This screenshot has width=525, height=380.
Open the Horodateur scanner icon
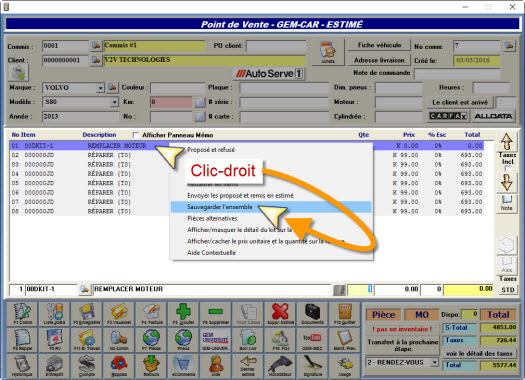pyautogui.click(x=280, y=366)
